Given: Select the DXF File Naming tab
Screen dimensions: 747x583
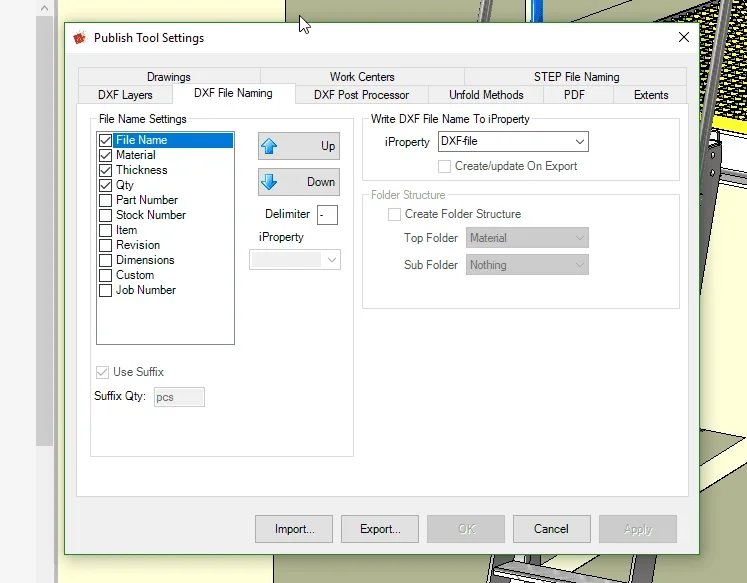Looking at the screenshot, I should [233, 93].
